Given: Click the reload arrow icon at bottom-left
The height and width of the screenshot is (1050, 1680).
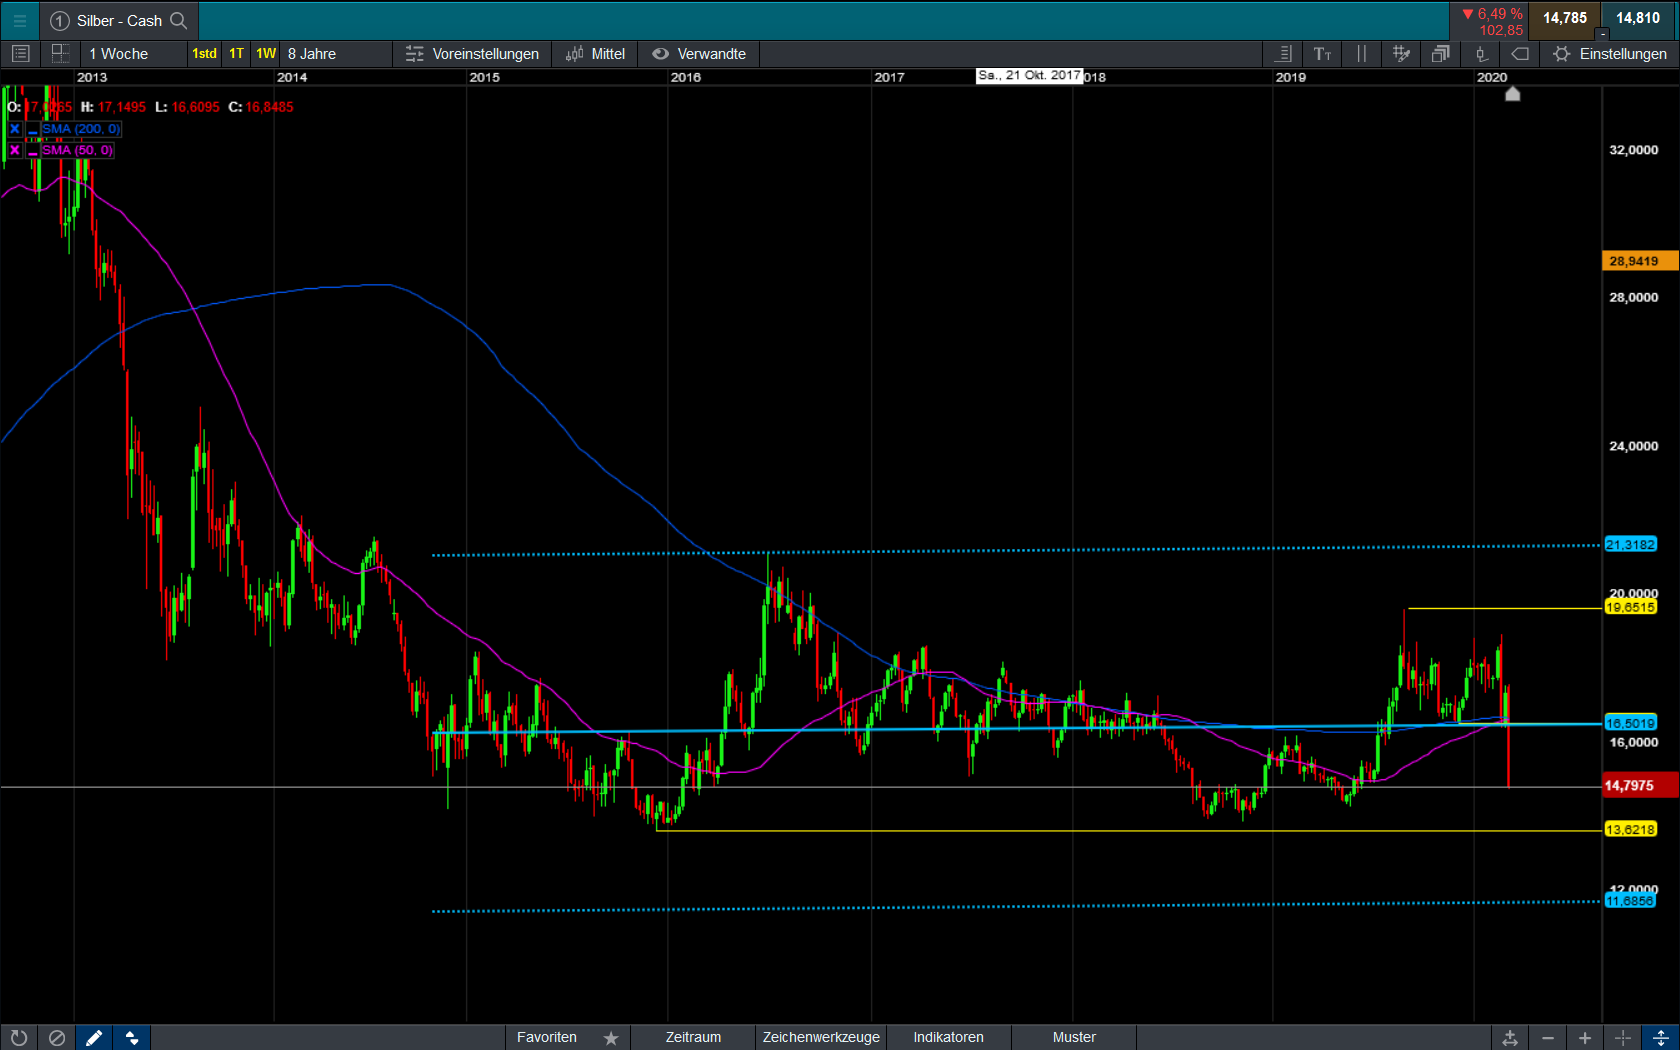Looking at the screenshot, I should click(19, 1038).
